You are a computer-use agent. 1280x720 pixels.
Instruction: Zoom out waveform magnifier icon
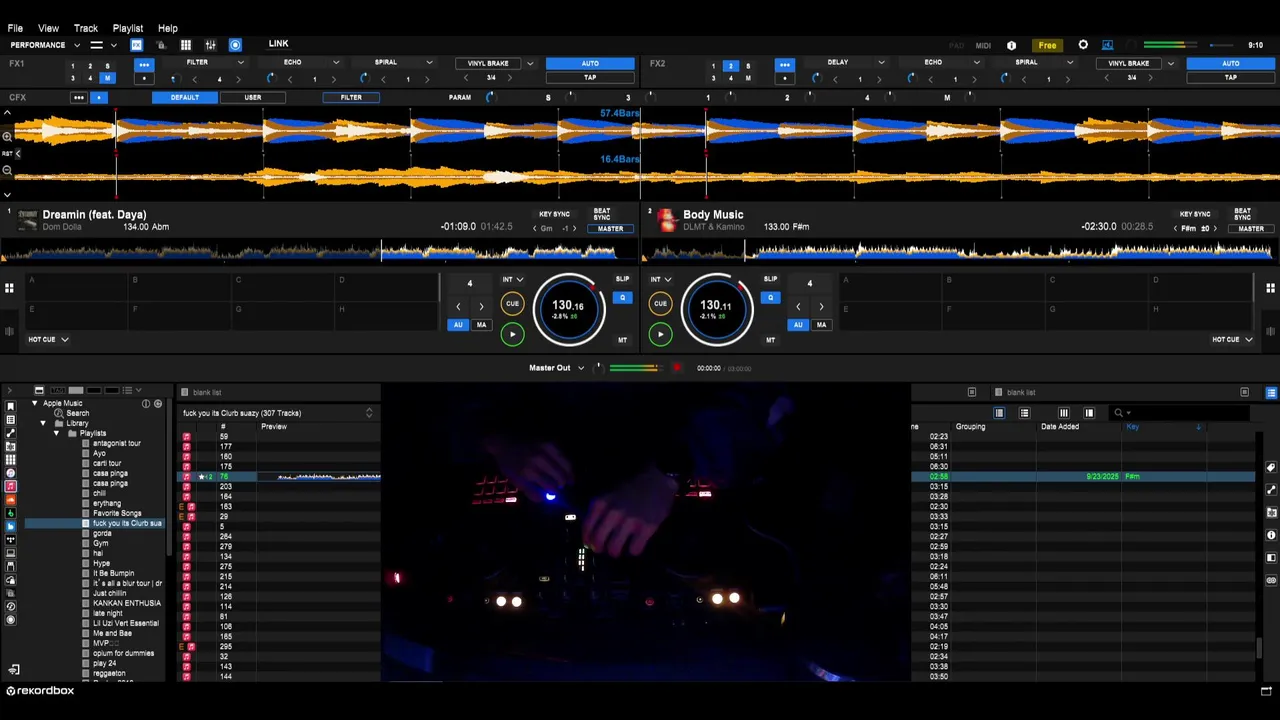pyautogui.click(x=7, y=170)
